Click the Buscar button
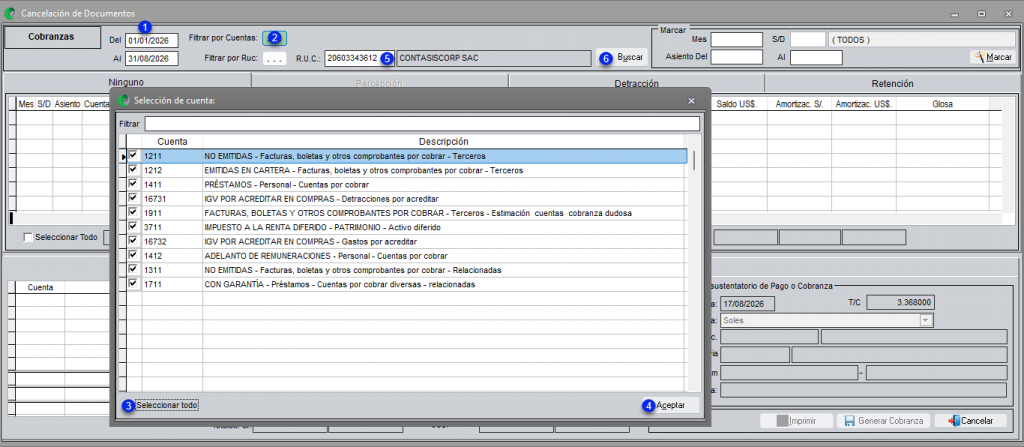Screen dimensions: 1024x447 [623, 58]
